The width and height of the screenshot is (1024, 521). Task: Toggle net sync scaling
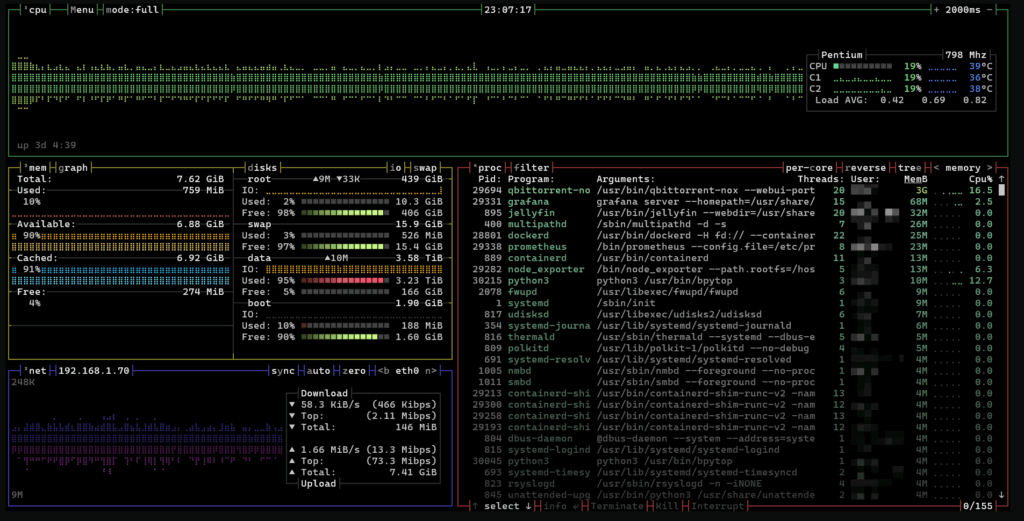tap(283, 371)
